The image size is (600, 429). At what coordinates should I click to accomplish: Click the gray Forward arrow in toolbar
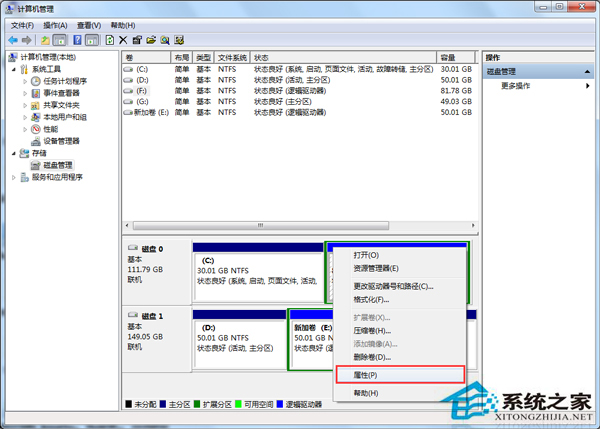(27, 40)
